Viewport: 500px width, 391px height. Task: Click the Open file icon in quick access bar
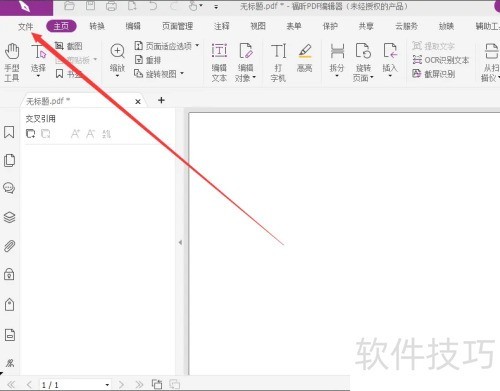pos(69,6)
